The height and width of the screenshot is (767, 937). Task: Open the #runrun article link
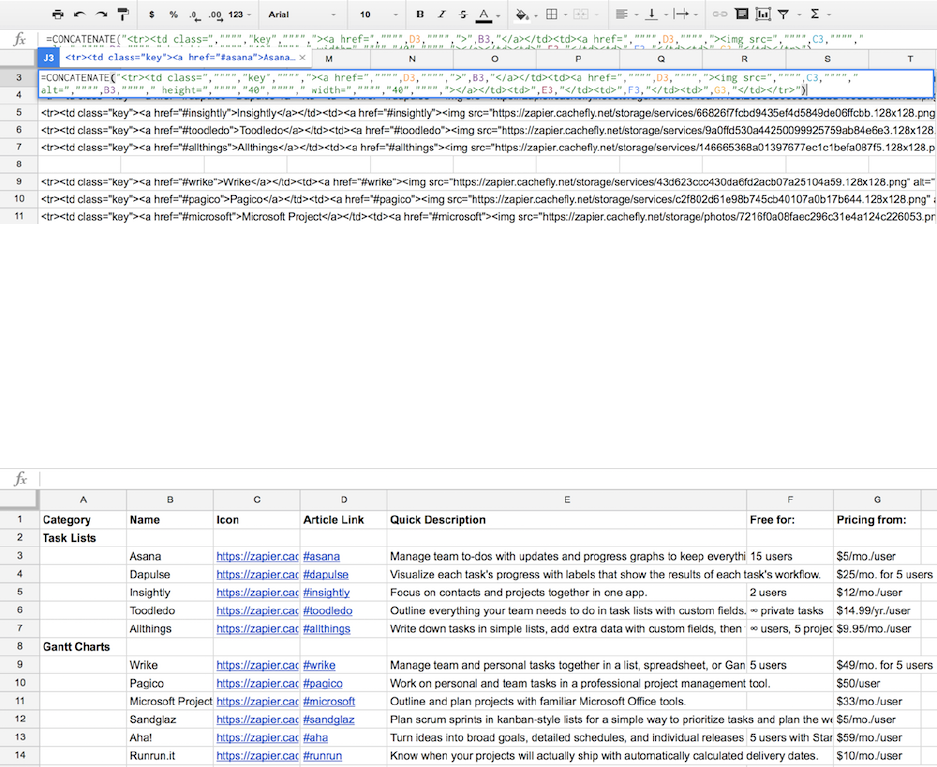click(x=323, y=756)
